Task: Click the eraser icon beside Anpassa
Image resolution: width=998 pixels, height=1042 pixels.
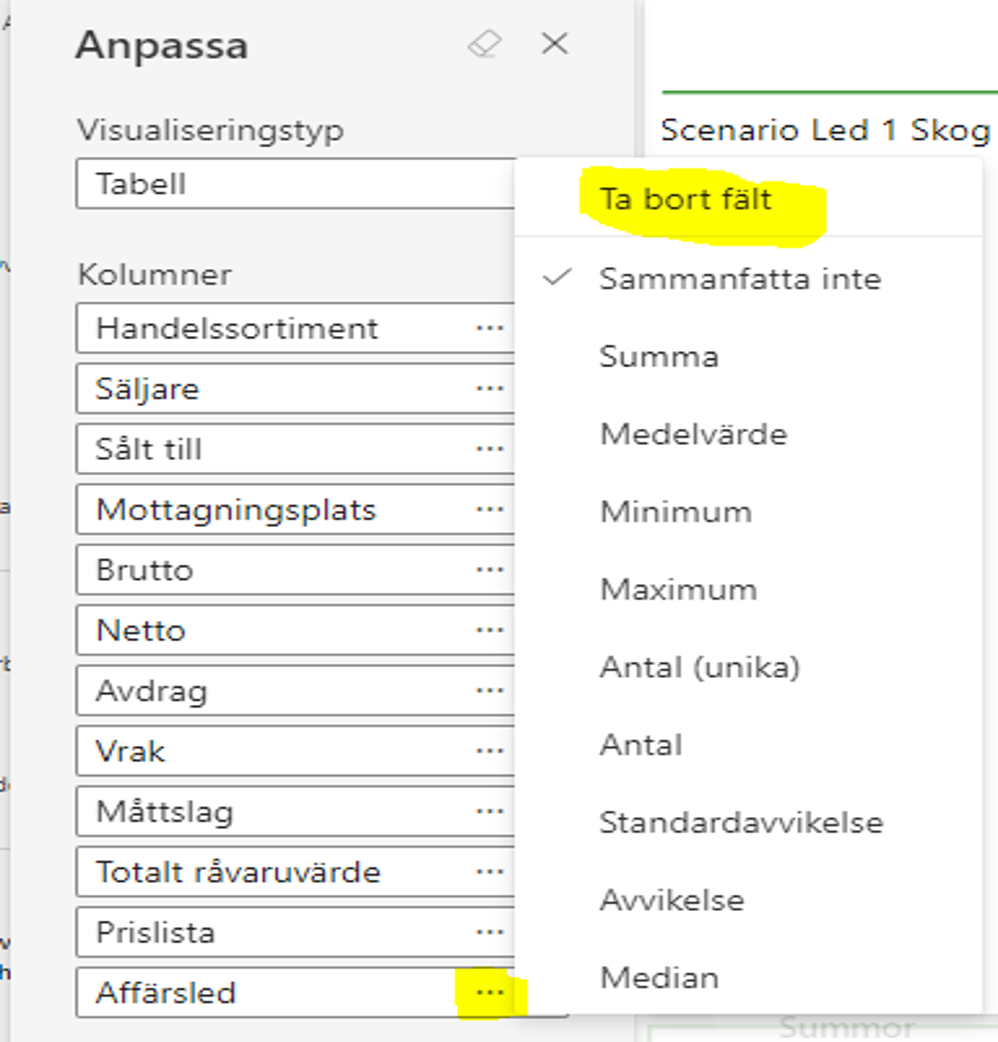Action: point(485,45)
